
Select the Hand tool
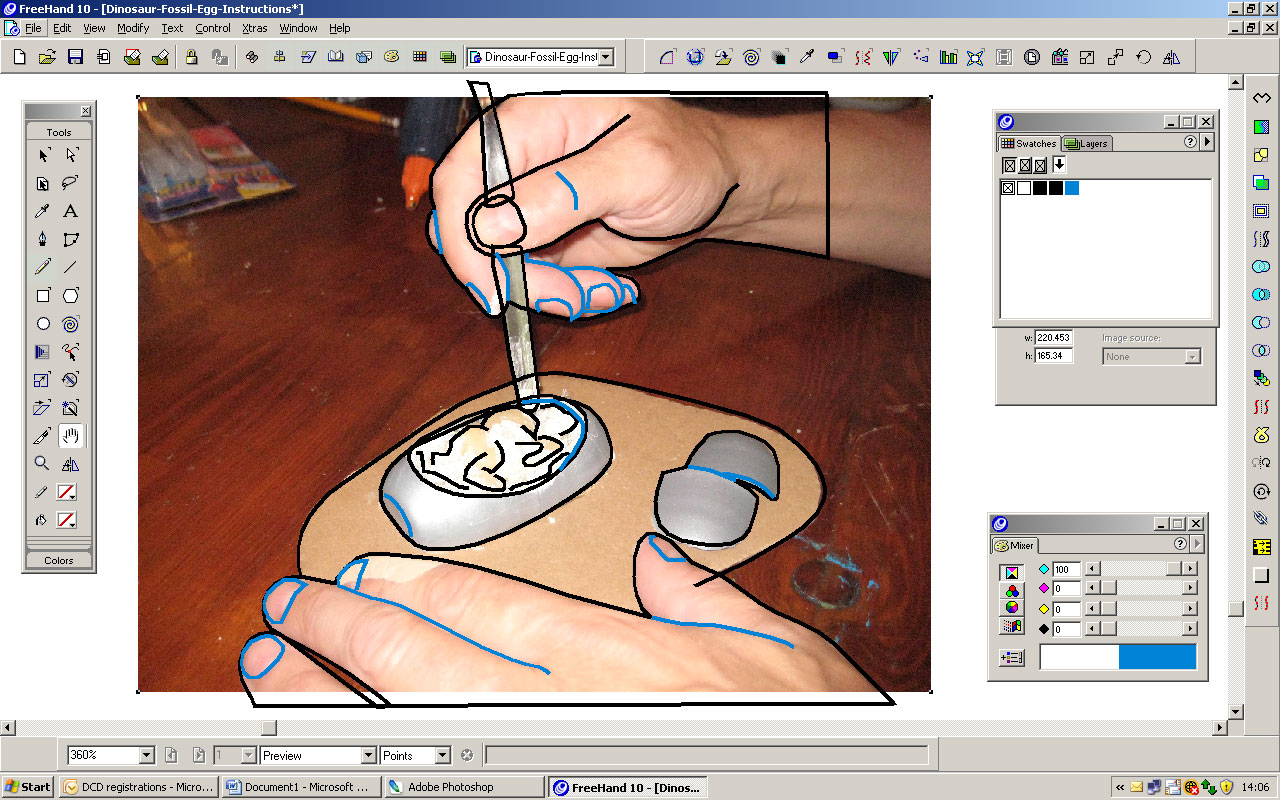tap(71, 435)
